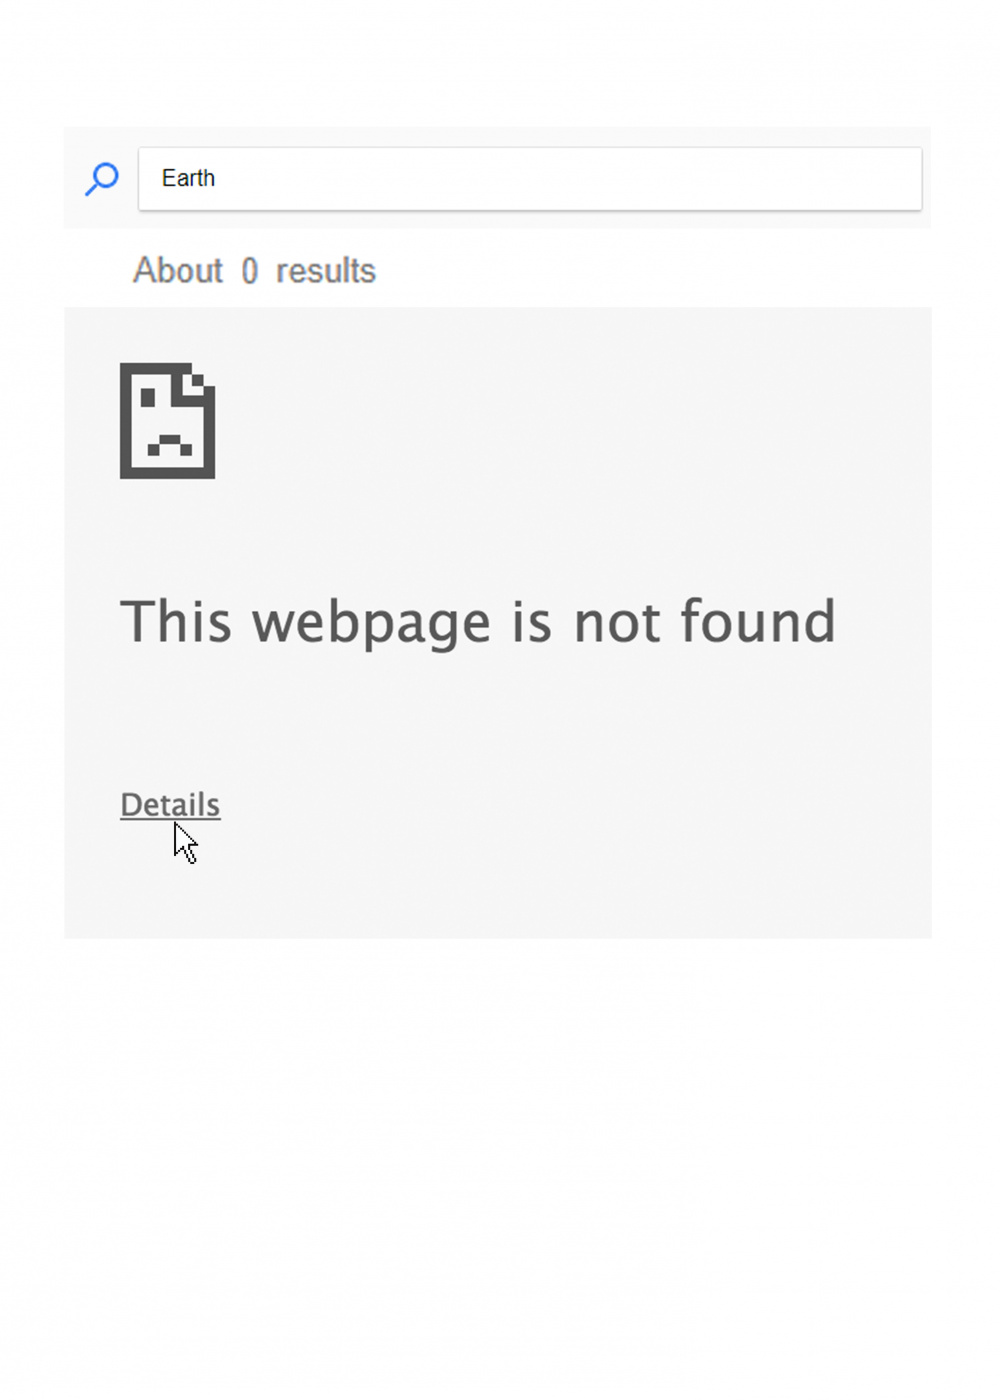1000x1400 pixels.
Task: Click the sad page error icon
Action: click(x=168, y=421)
